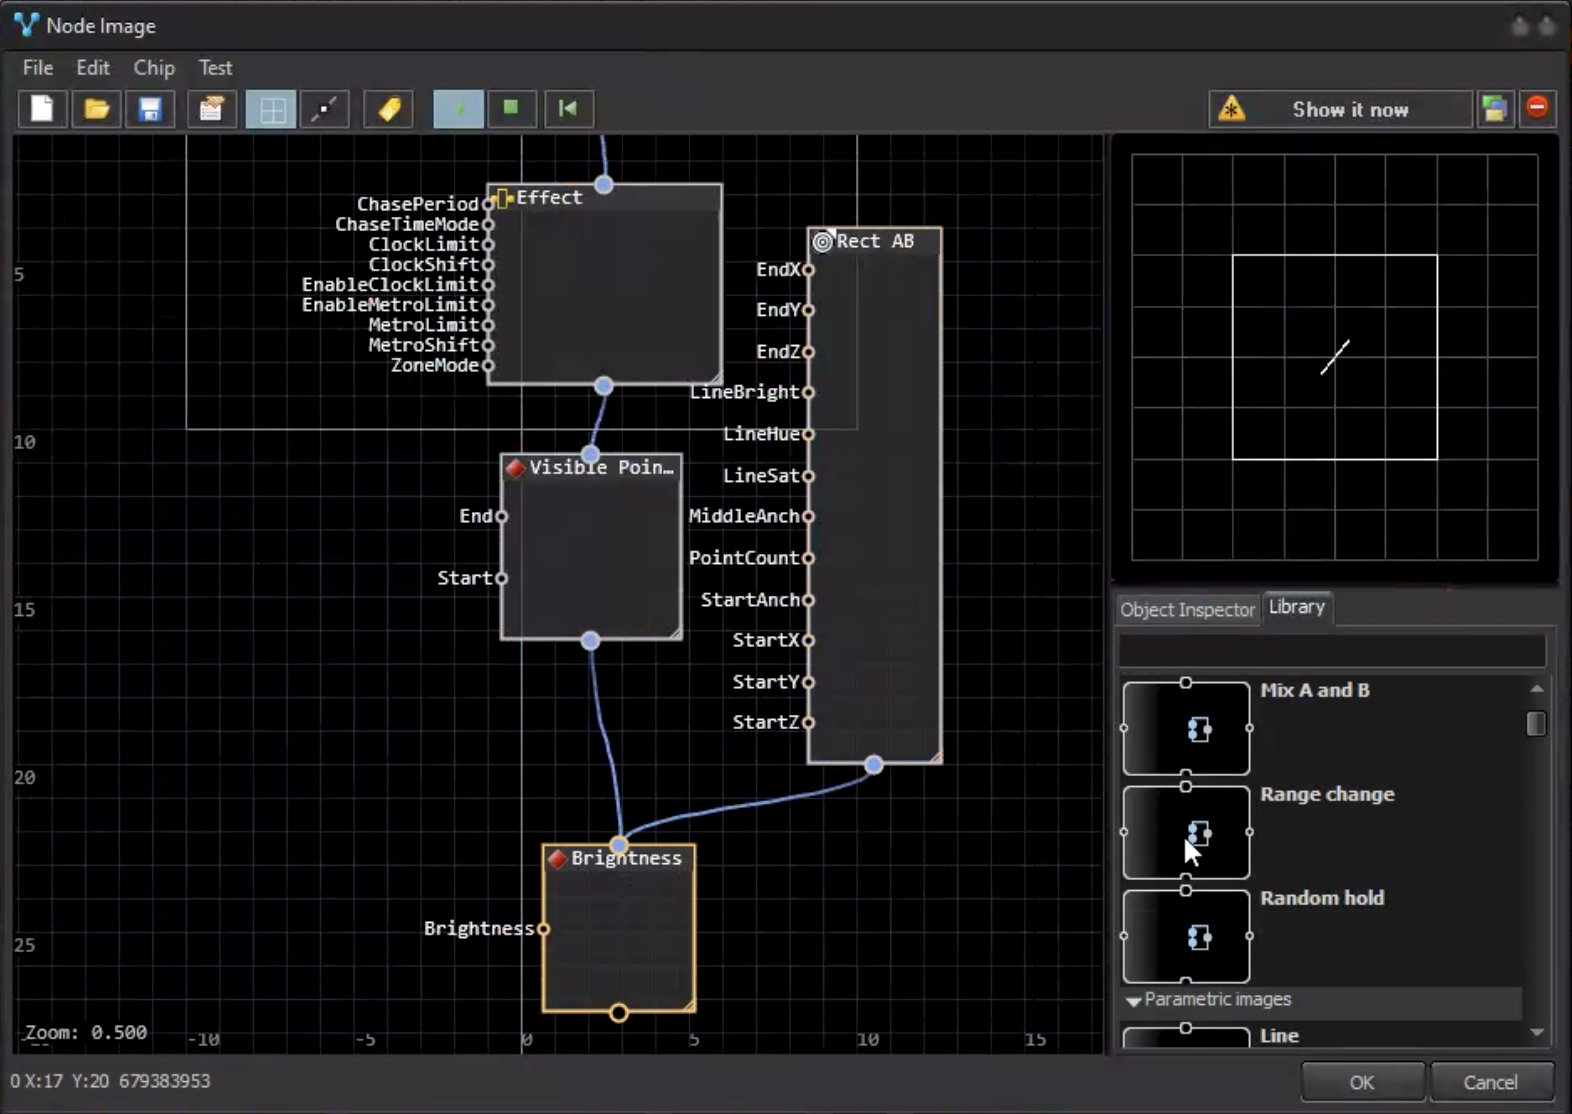The height and width of the screenshot is (1114, 1572).
Task: Toggle the diagonal line connection button
Action: click(x=324, y=109)
